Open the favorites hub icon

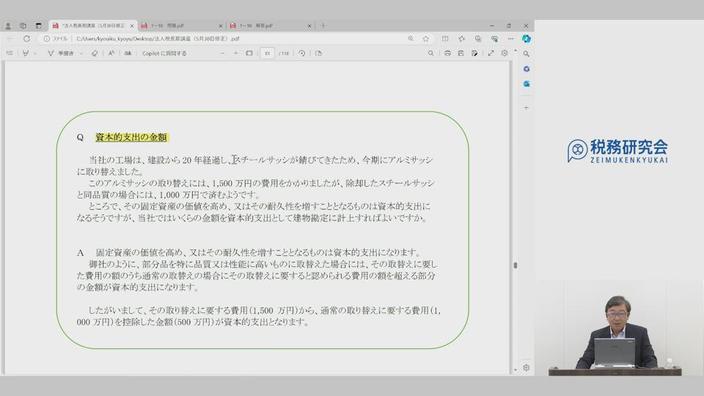pos(462,39)
